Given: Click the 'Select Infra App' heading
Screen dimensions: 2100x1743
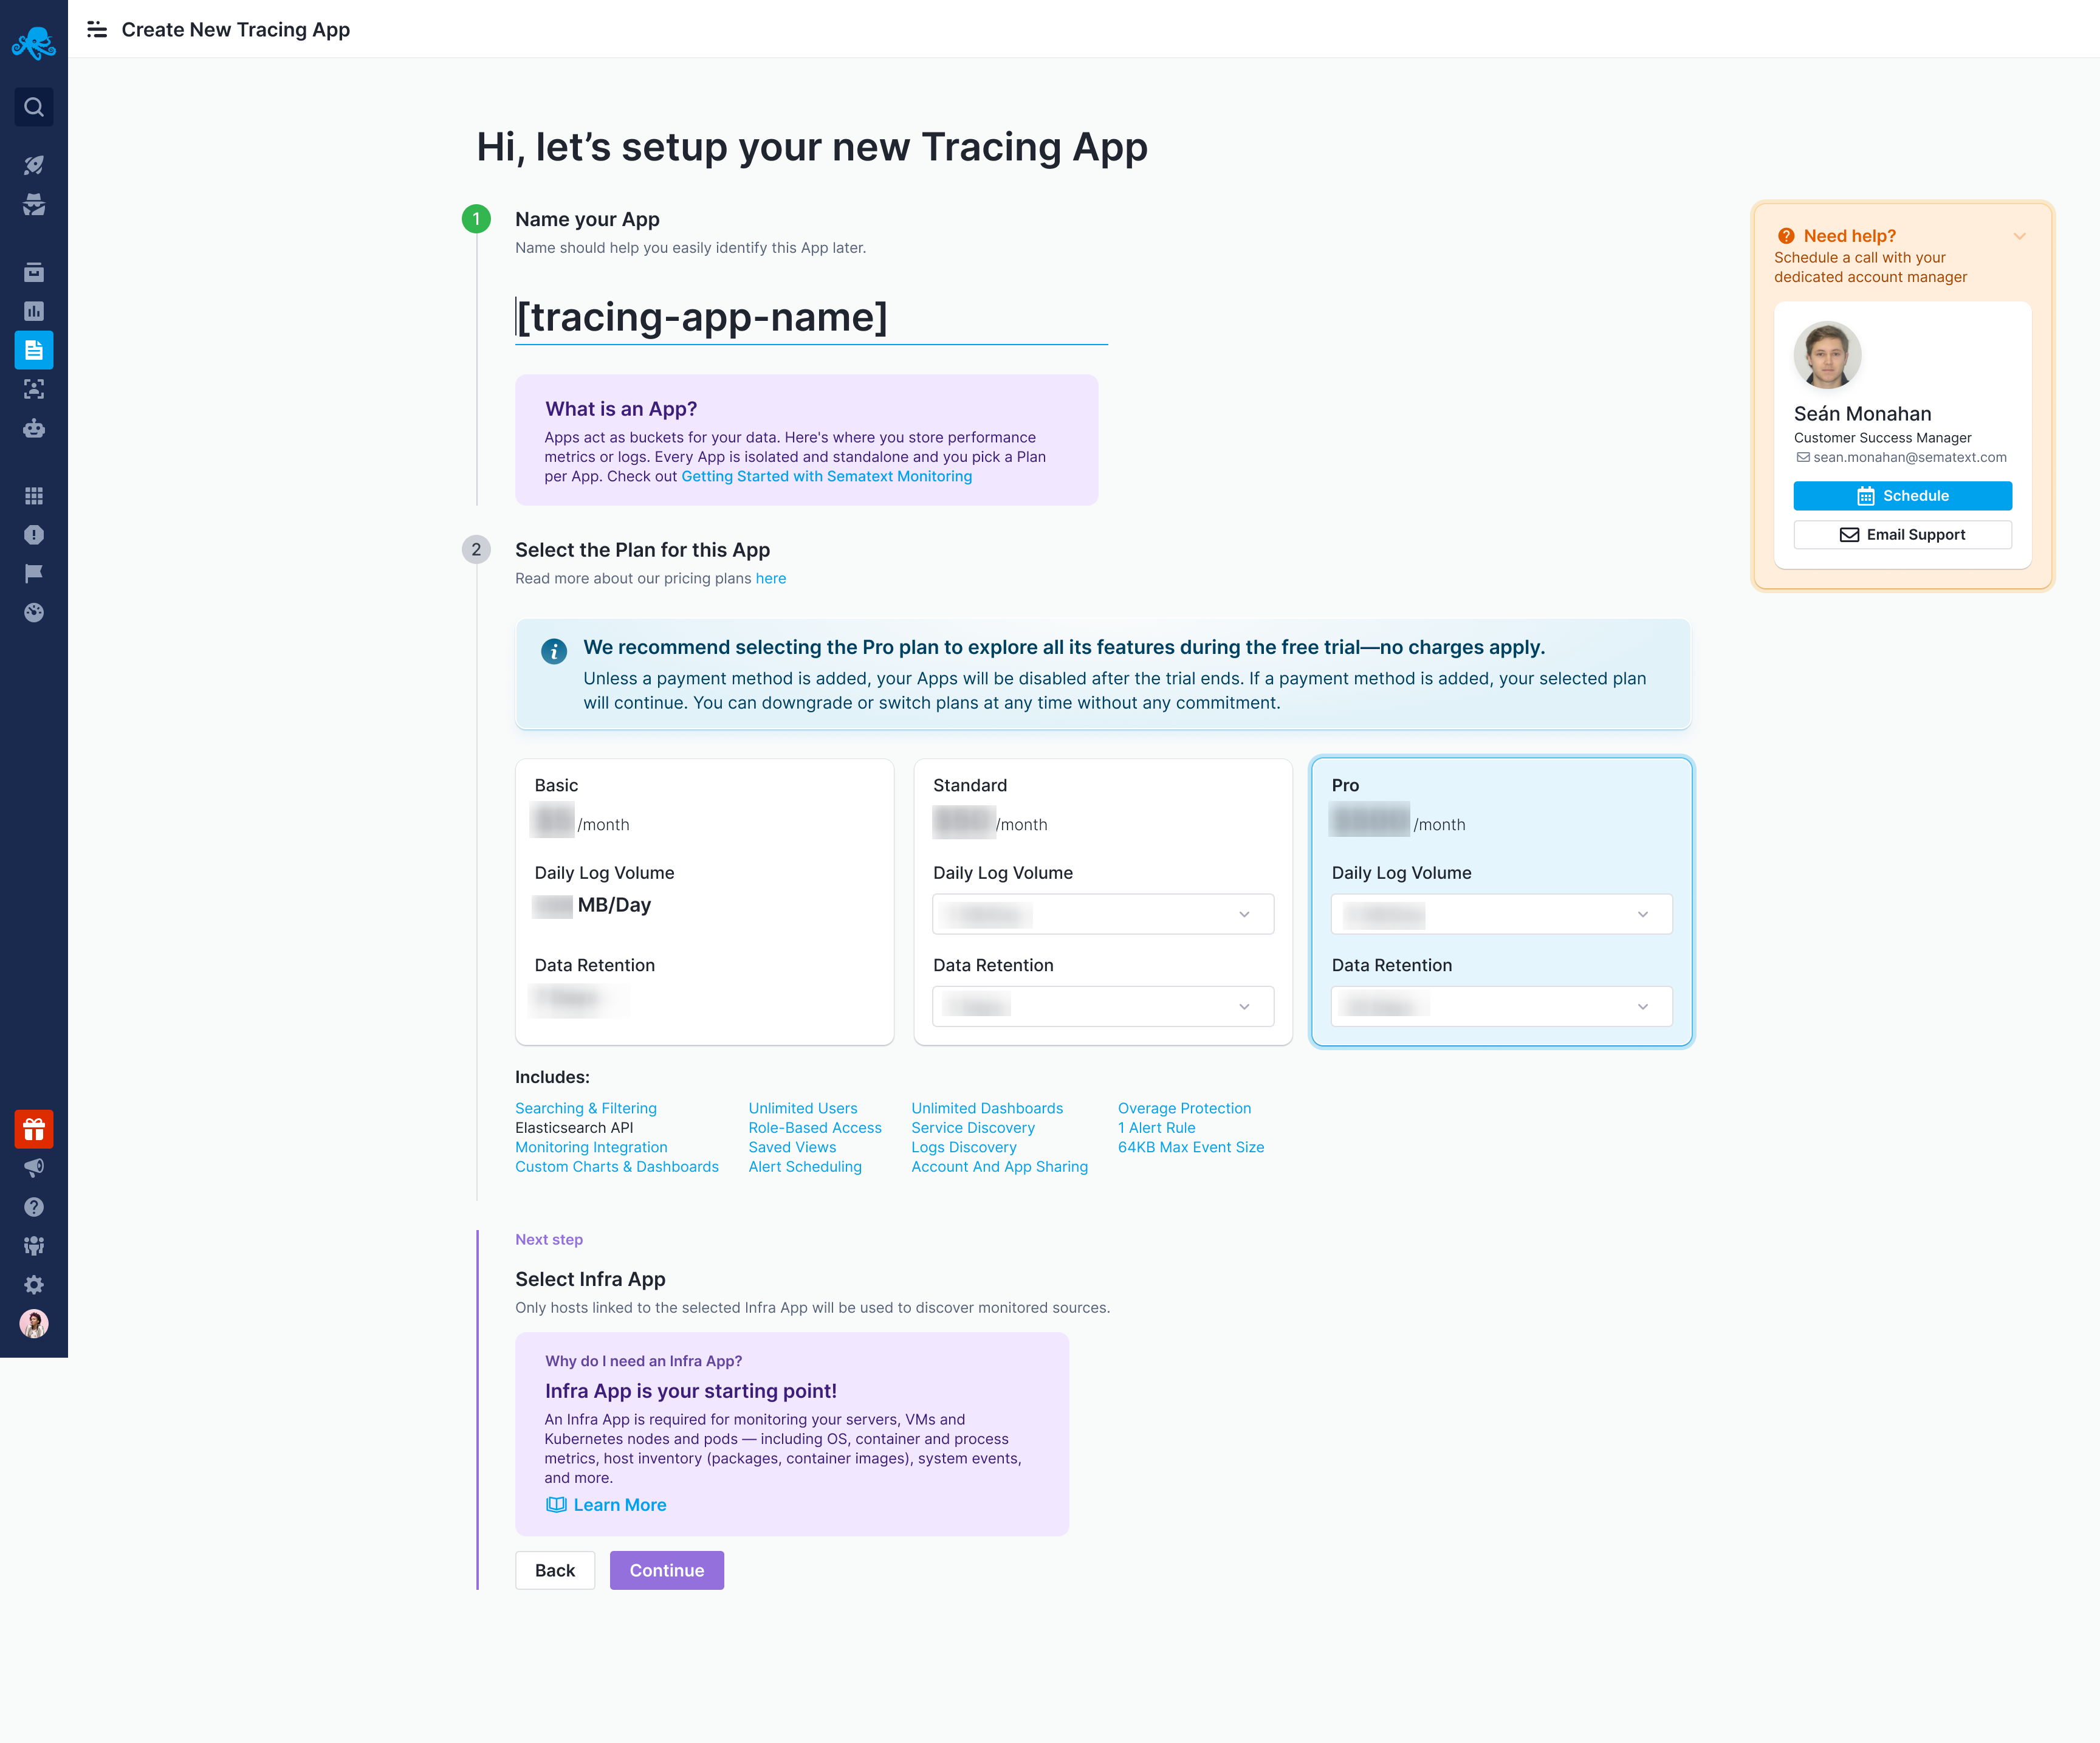Looking at the screenshot, I should [590, 1279].
